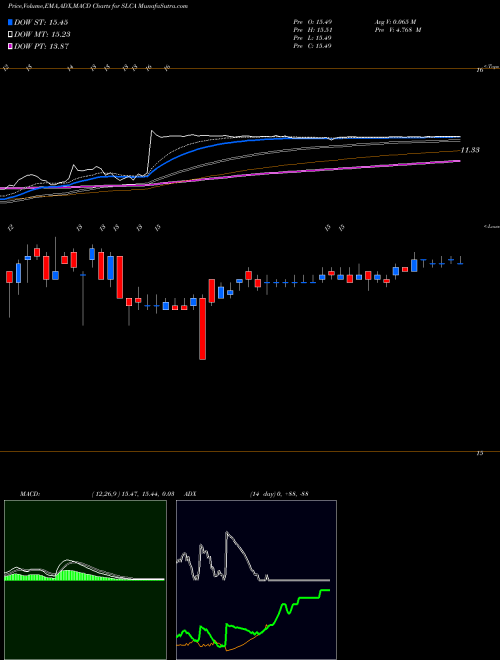Select the 'DOW MT: 15.23' label
Viewport: 500px width, 660px height.
point(42,35)
